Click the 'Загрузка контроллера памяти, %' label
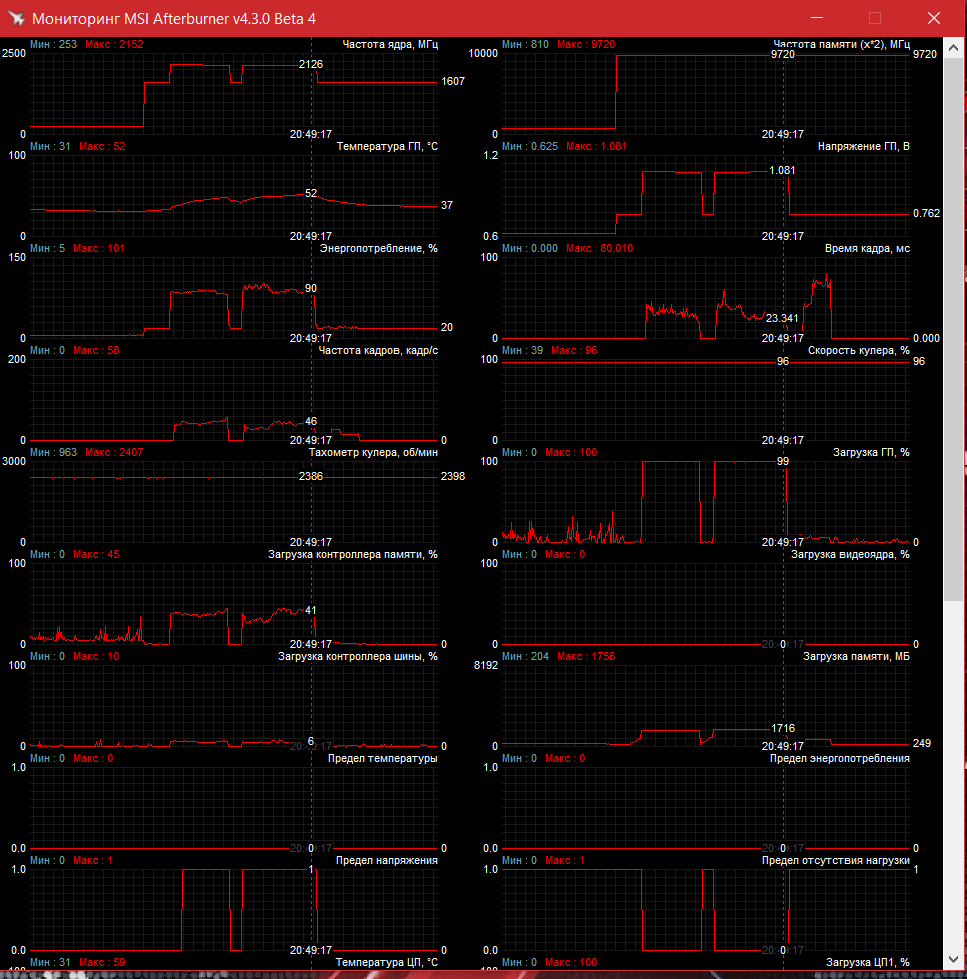The image size is (967, 979). coord(353,554)
